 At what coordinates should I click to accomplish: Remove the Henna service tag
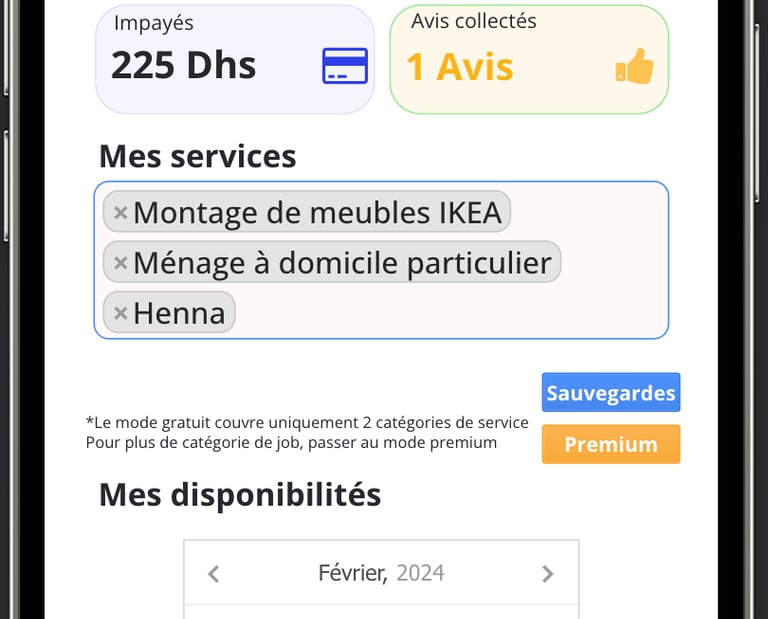tap(120, 313)
